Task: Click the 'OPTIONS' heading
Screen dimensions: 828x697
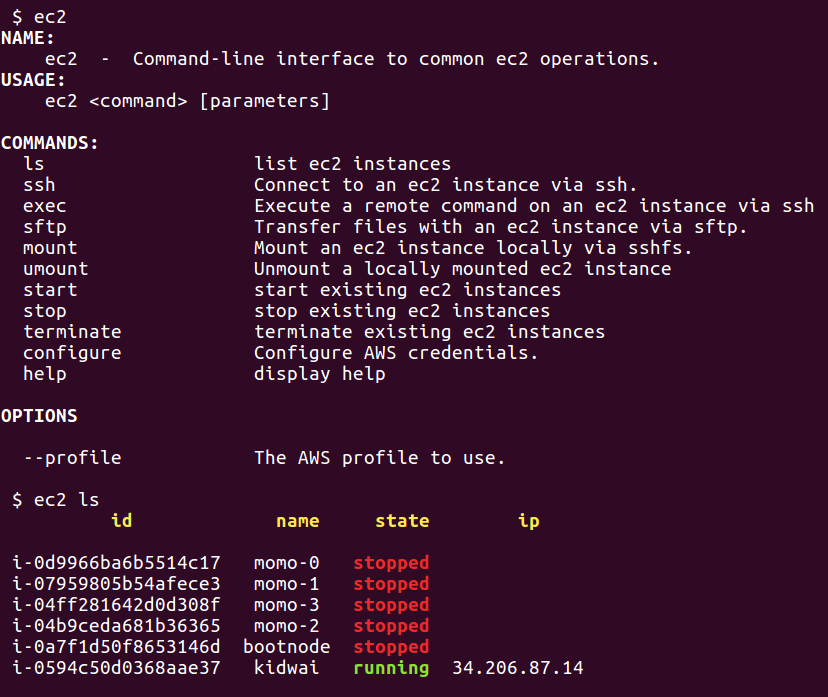Action: point(39,416)
